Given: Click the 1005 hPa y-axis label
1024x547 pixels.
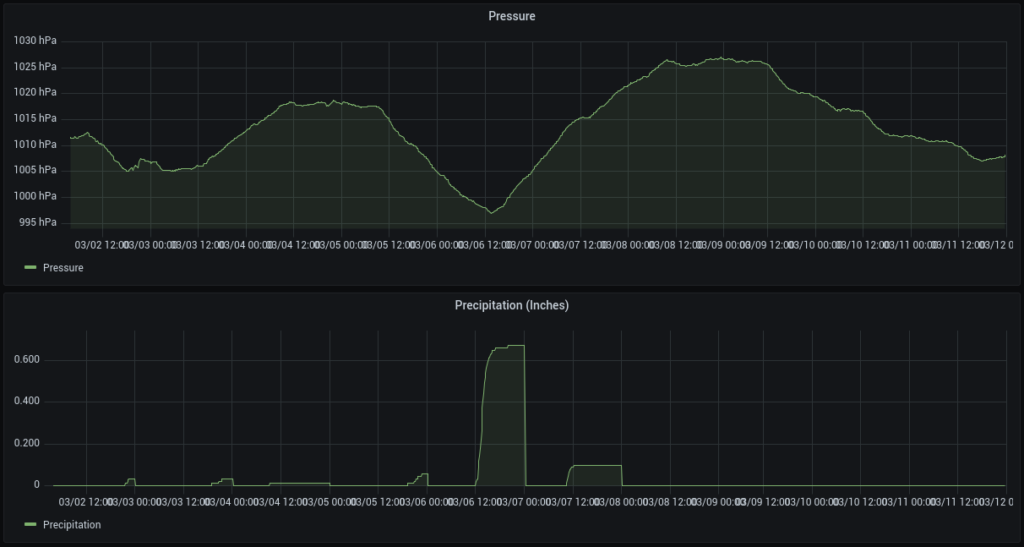Looking at the screenshot, I should point(35,170).
